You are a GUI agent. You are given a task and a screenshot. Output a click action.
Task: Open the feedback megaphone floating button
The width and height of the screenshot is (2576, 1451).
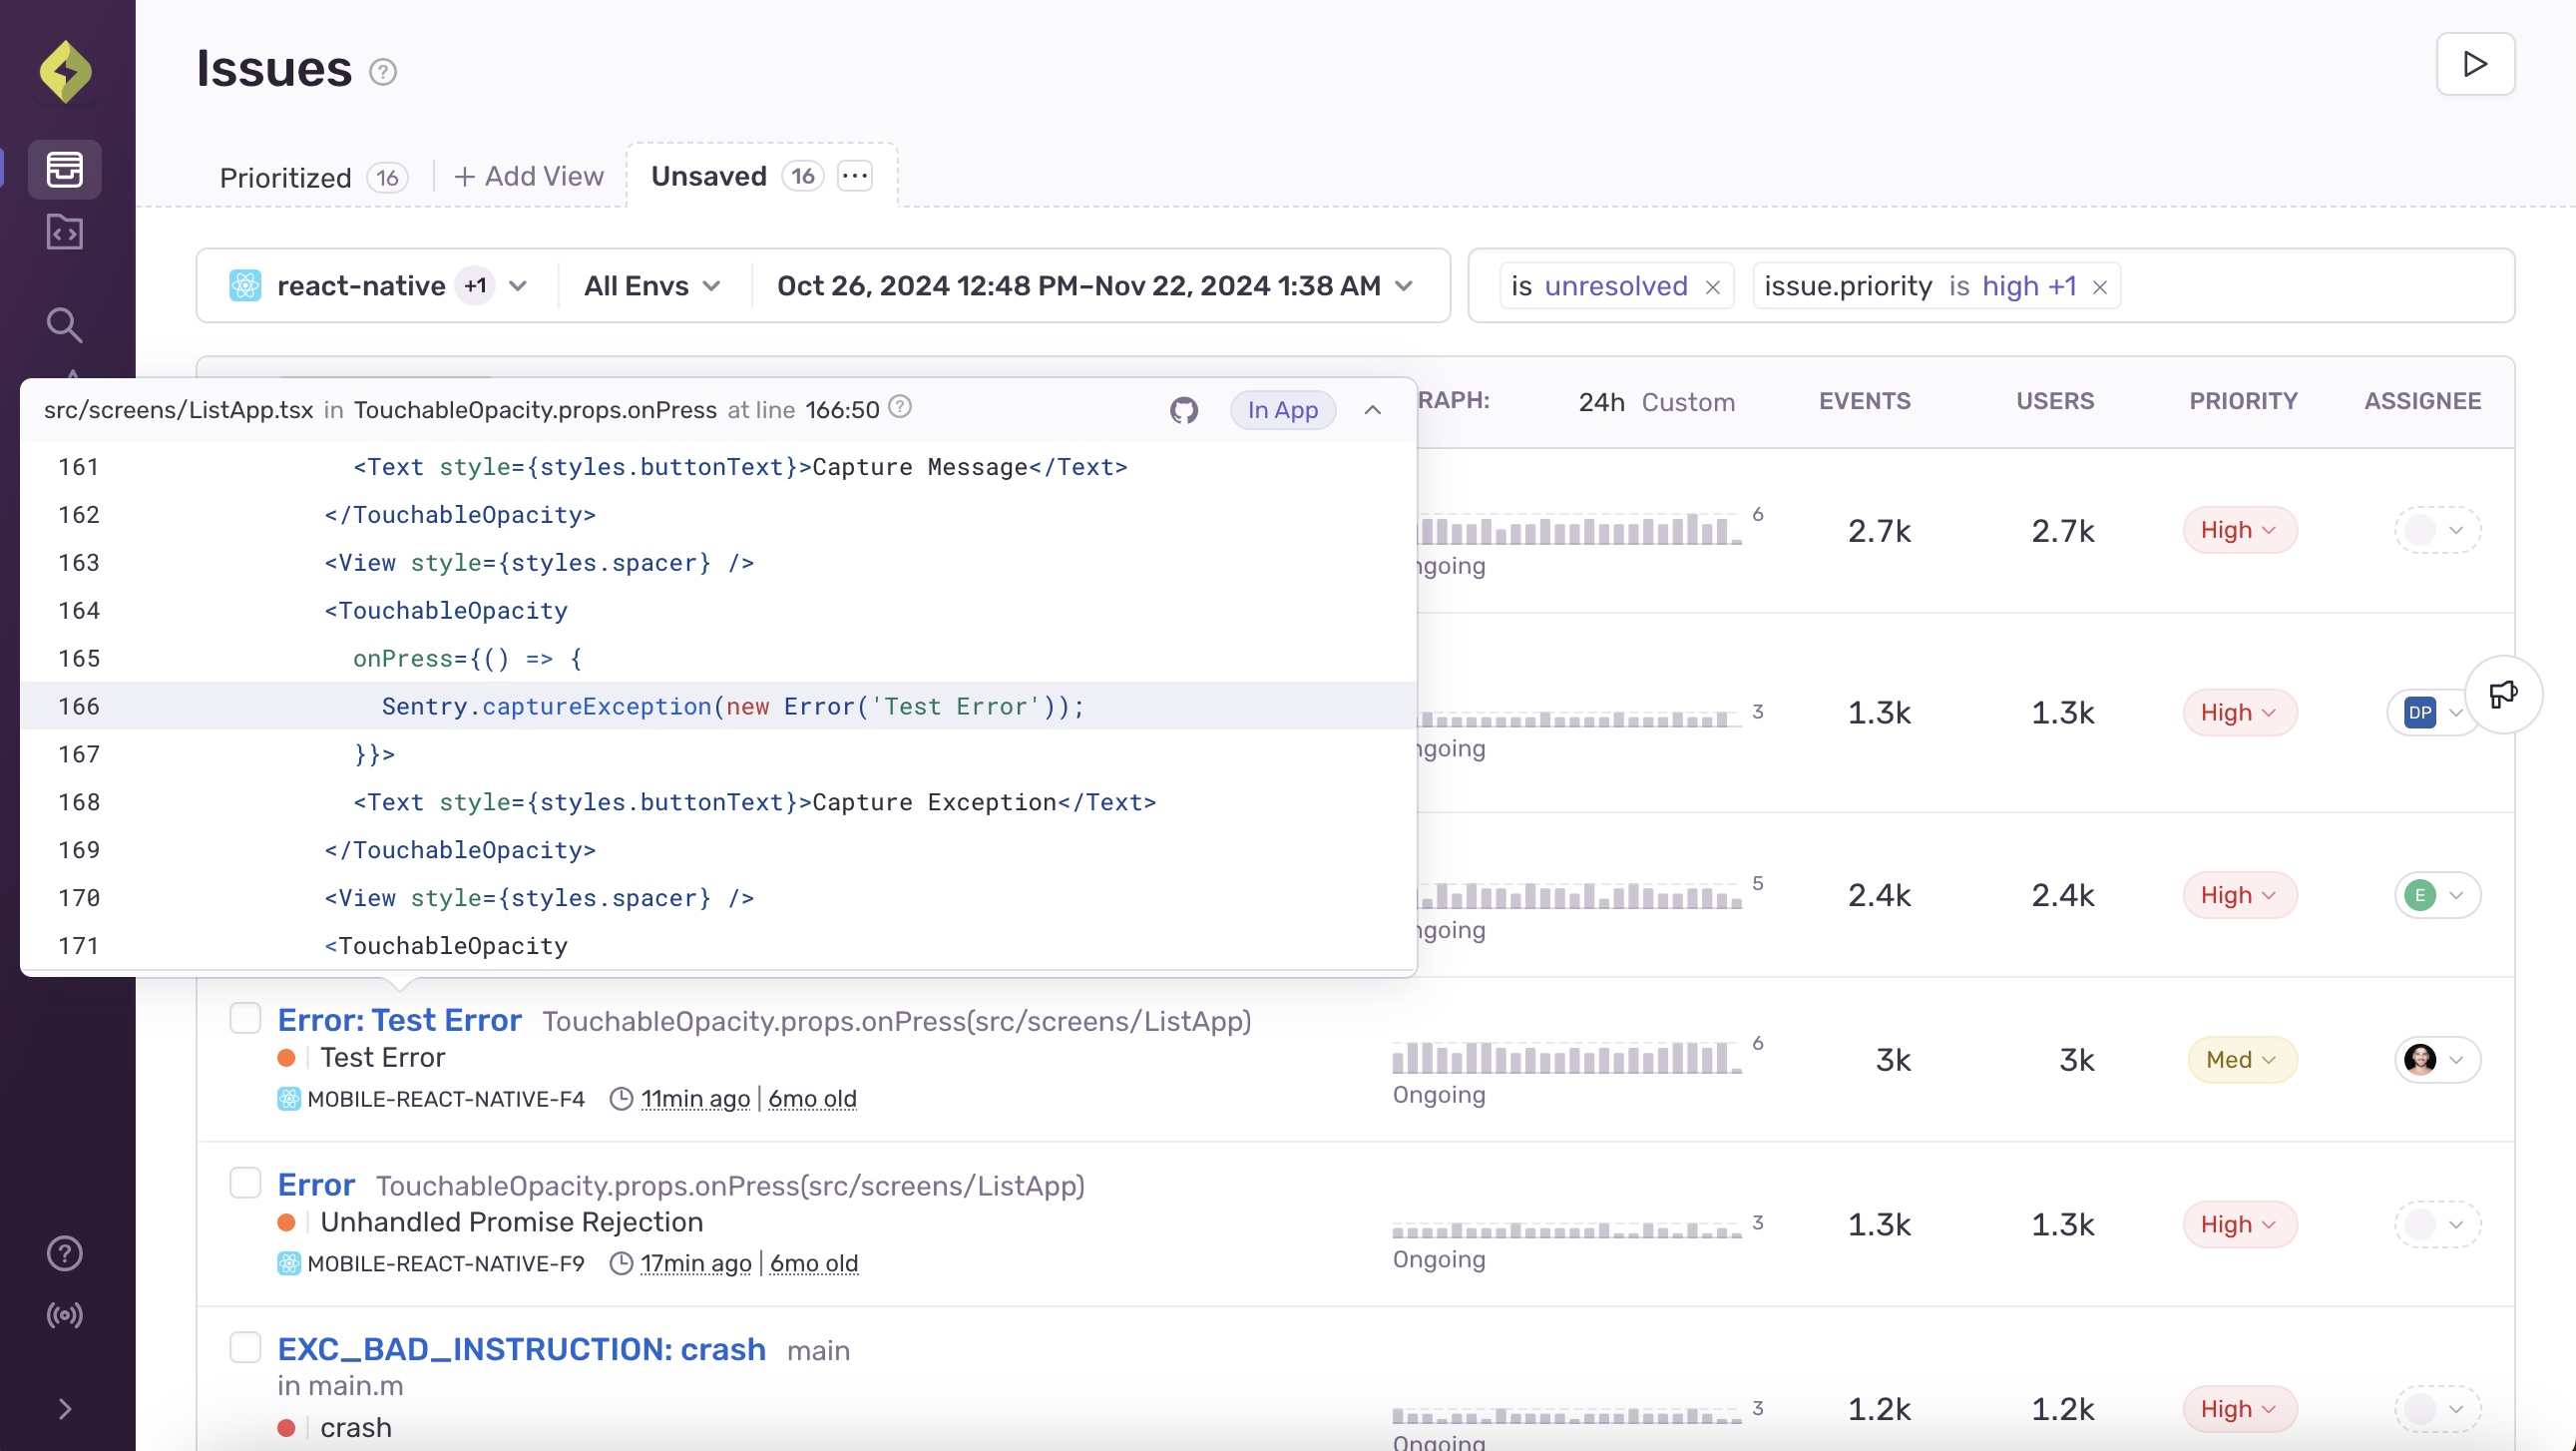click(x=2503, y=694)
